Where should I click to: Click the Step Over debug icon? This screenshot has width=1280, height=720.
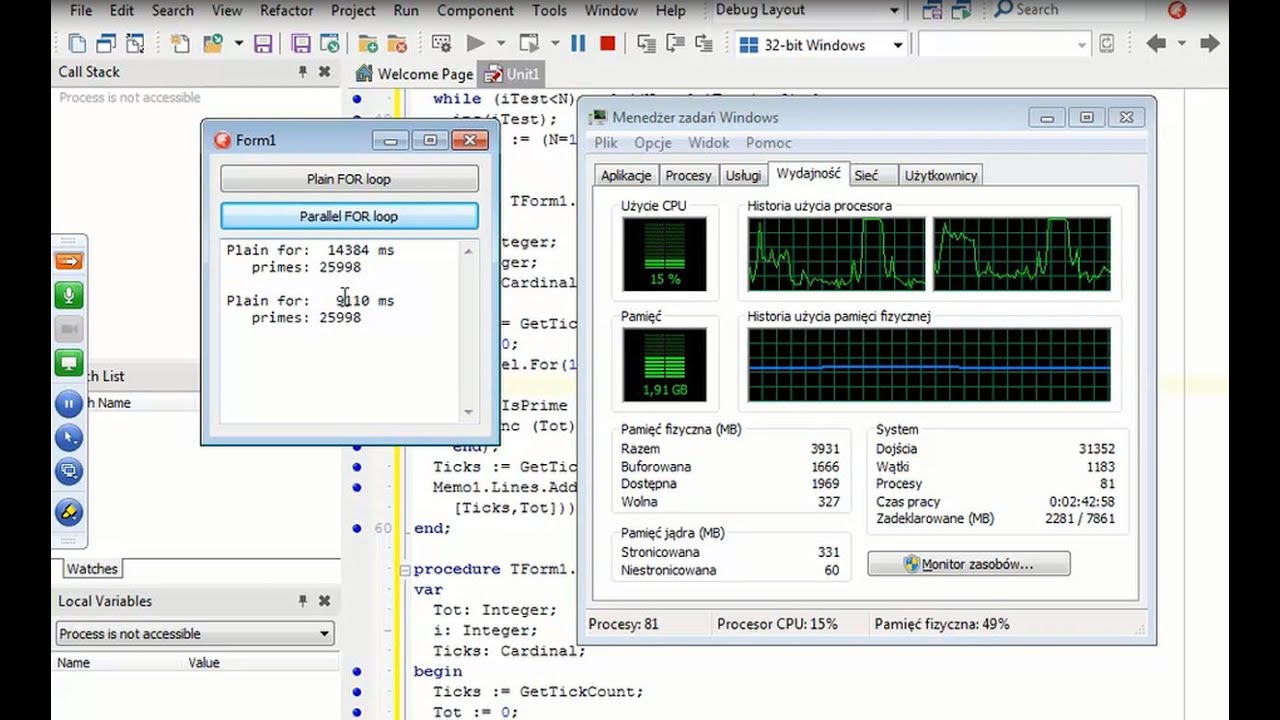click(x=675, y=44)
